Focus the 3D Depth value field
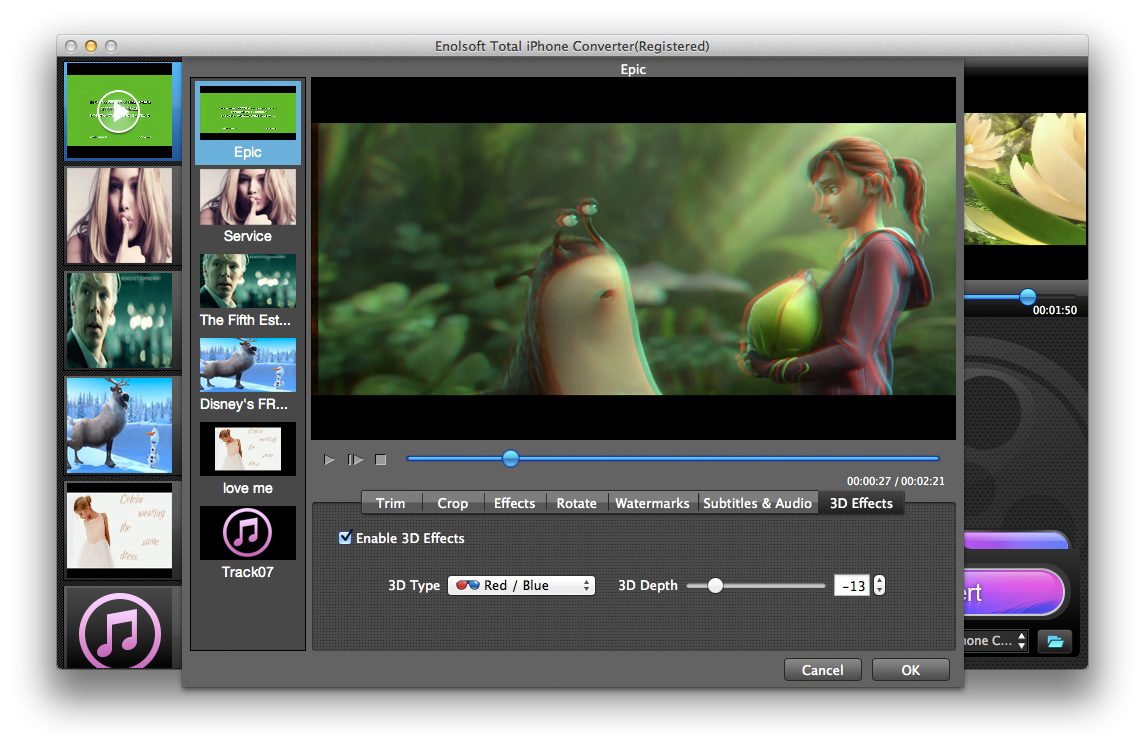 [851, 585]
